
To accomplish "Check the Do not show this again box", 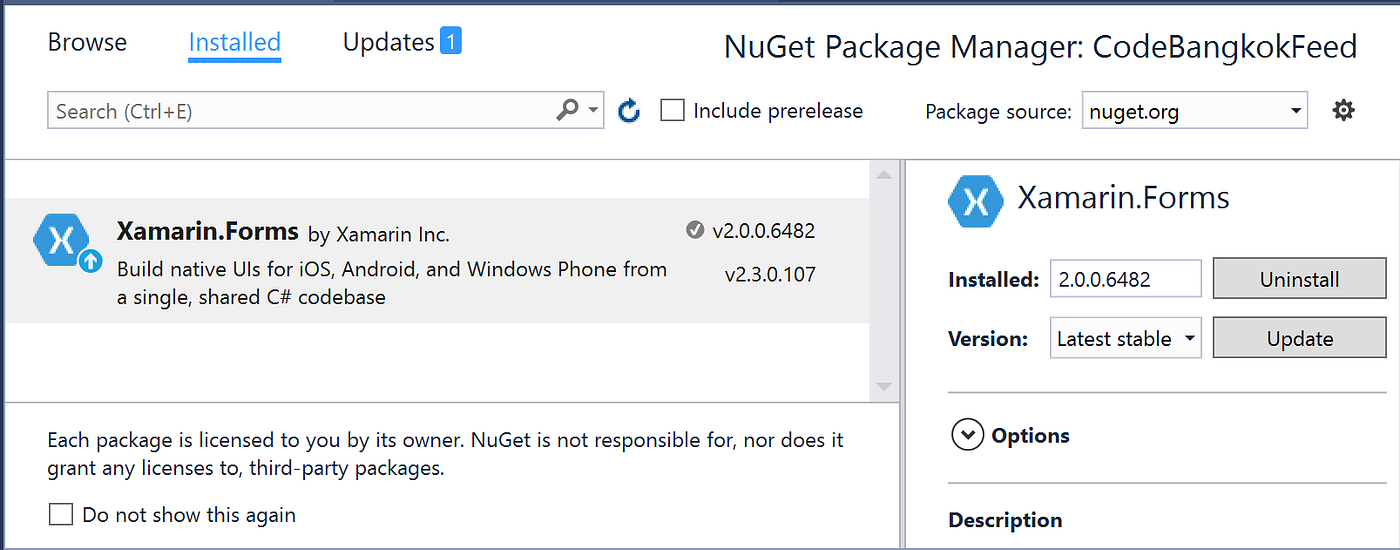I will tap(62, 515).
